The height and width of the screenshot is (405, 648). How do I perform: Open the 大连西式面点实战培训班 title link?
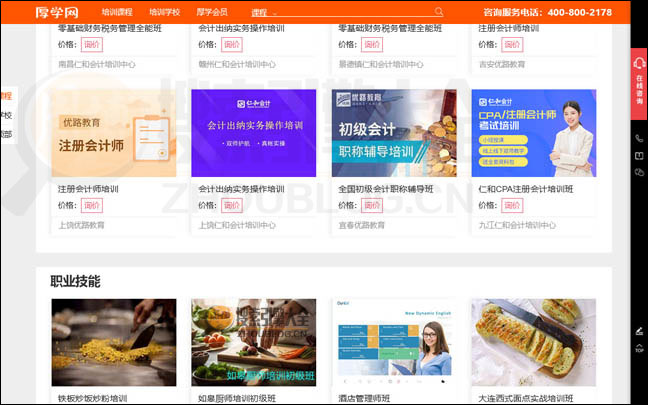526,398
